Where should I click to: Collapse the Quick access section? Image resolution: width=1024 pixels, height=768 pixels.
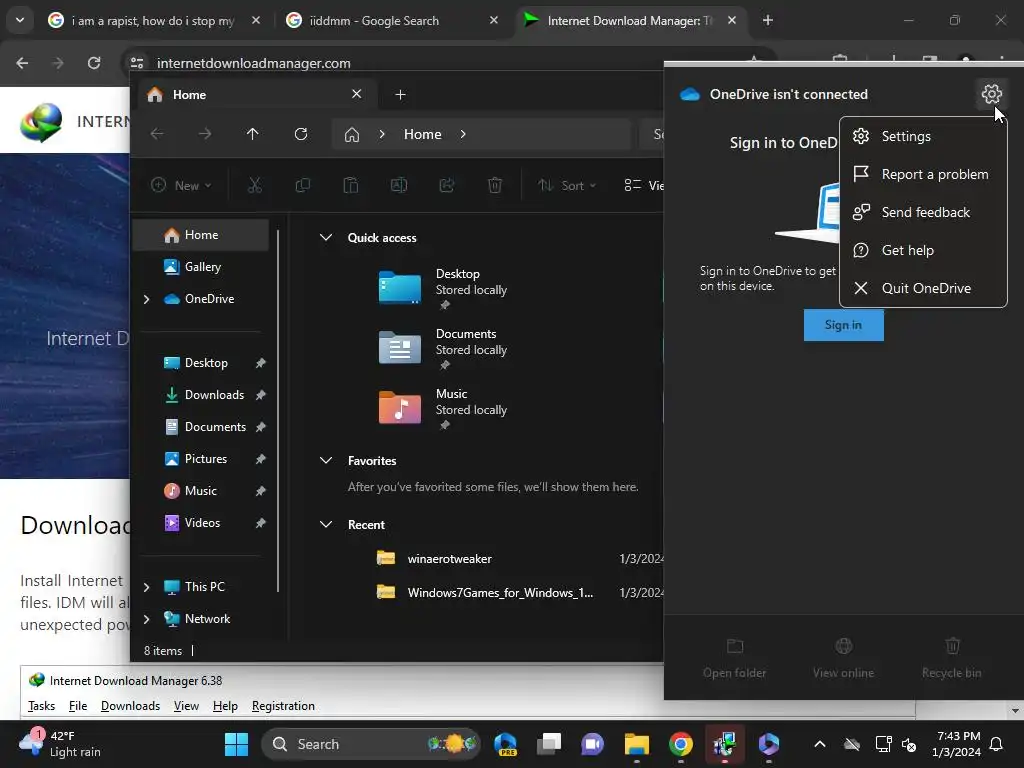[x=325, y=238]
